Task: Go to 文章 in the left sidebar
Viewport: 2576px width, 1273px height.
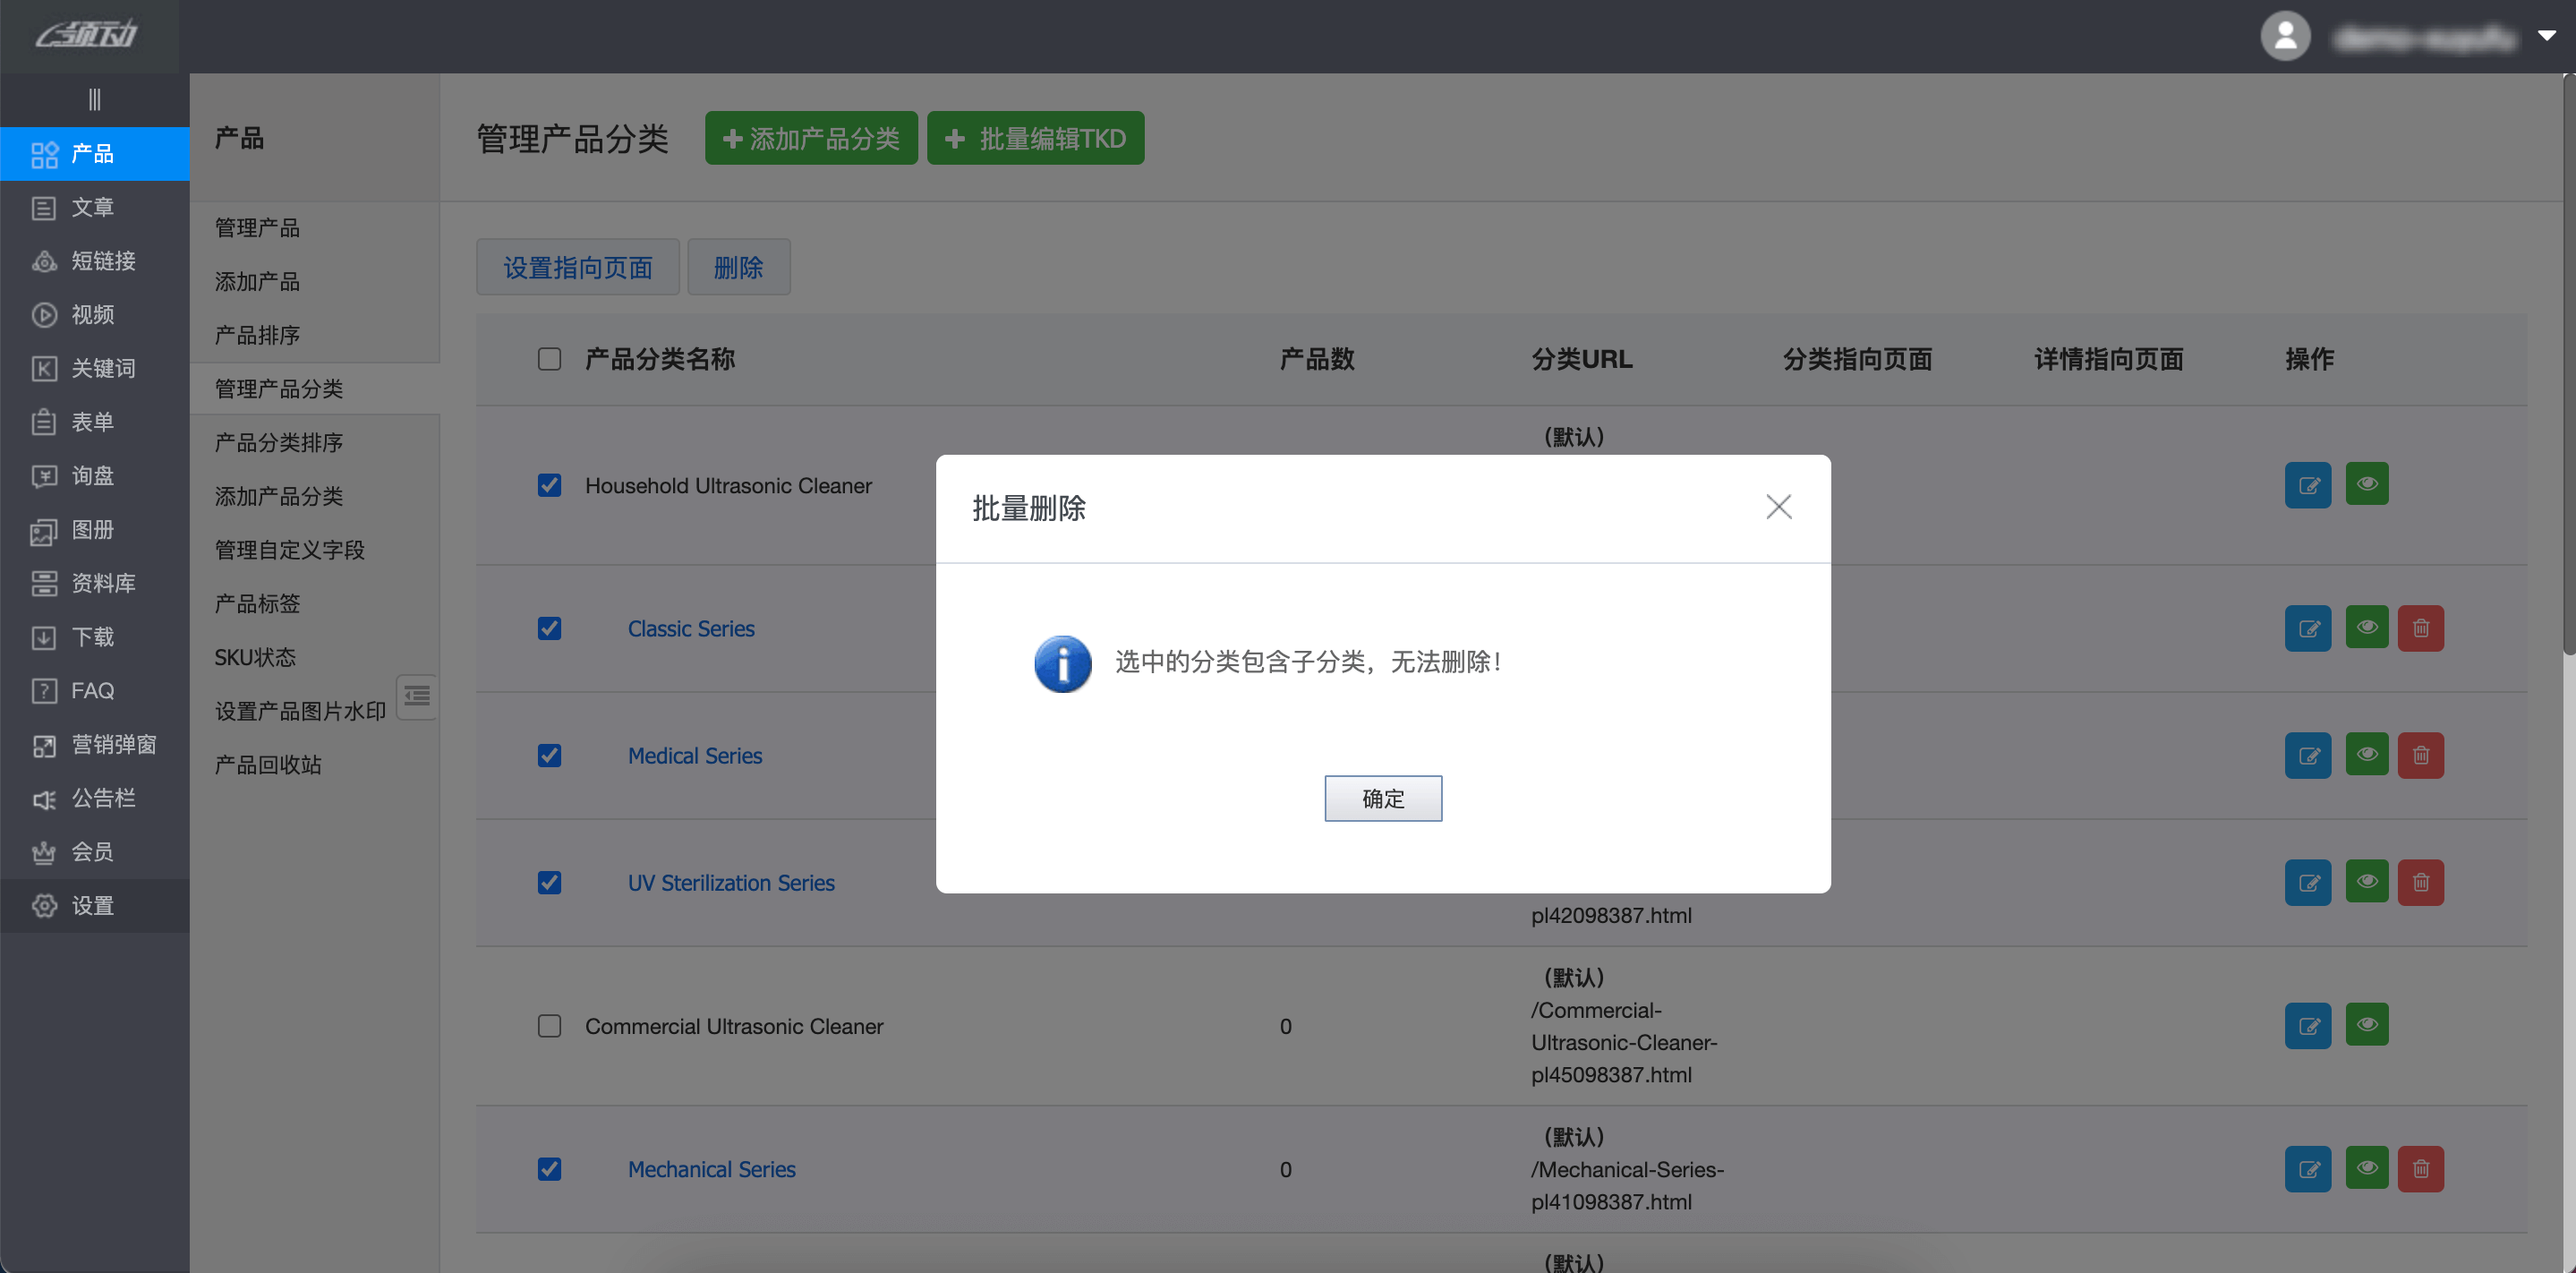Action: pyautogui.click(x=93, y=207)
